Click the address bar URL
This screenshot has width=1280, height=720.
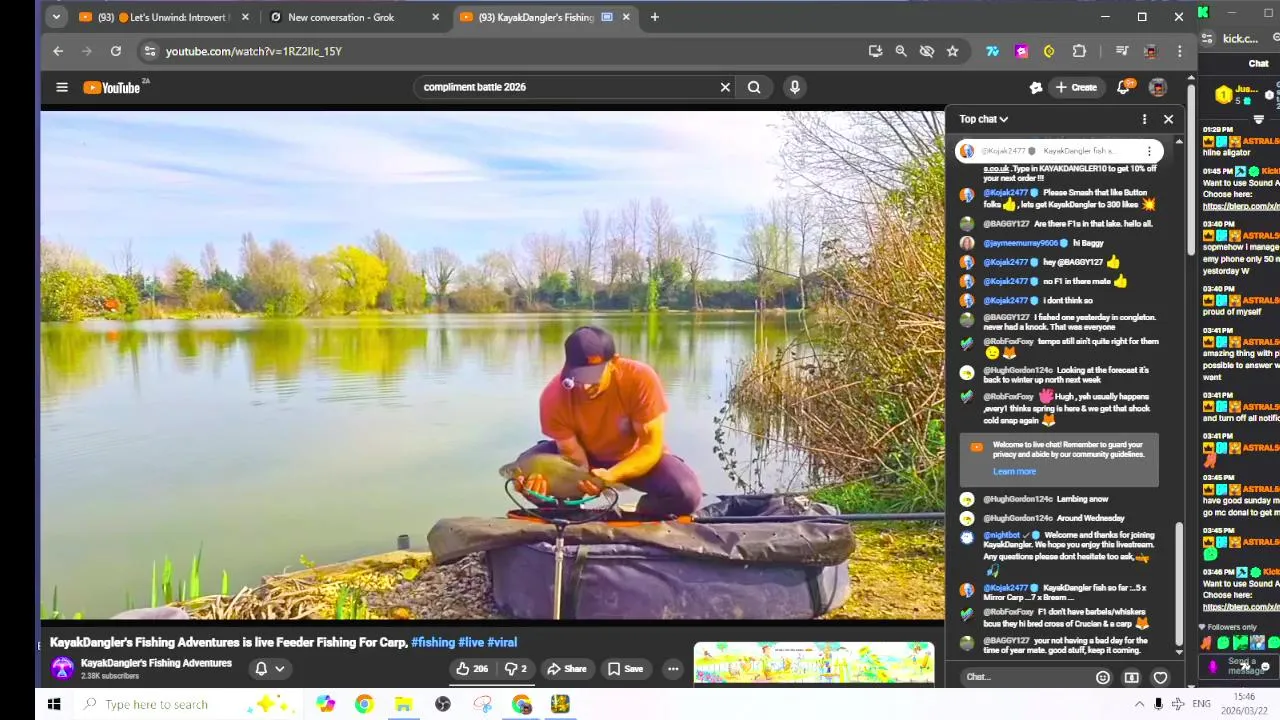(x=253, y=51)
